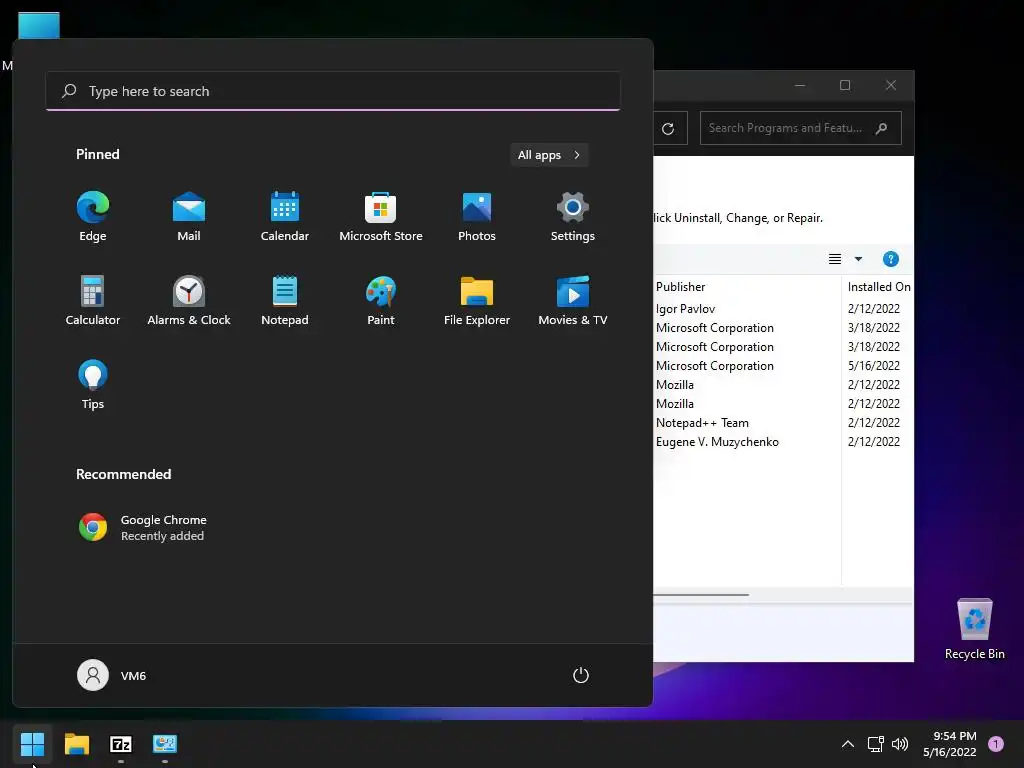The image size is (1024, 768).
Task: Click search magnifier in Programs and Features
Action: point(882,128)
